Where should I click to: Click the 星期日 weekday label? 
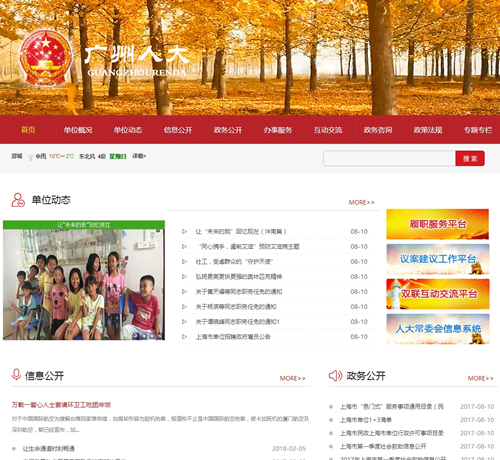tap(118, 156)
